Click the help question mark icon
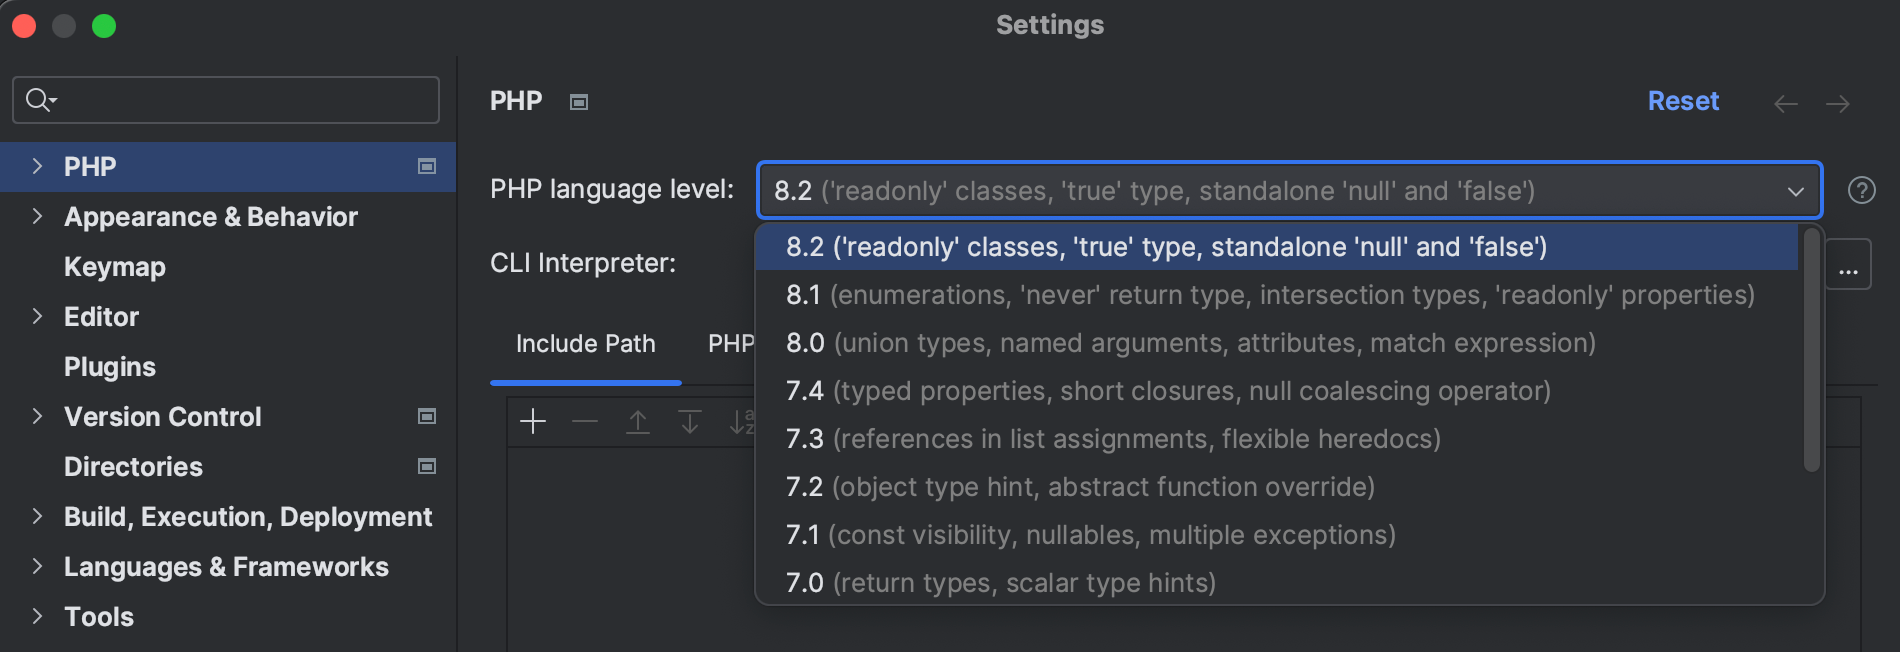The image size is (1900, 652). (1861, 190)
